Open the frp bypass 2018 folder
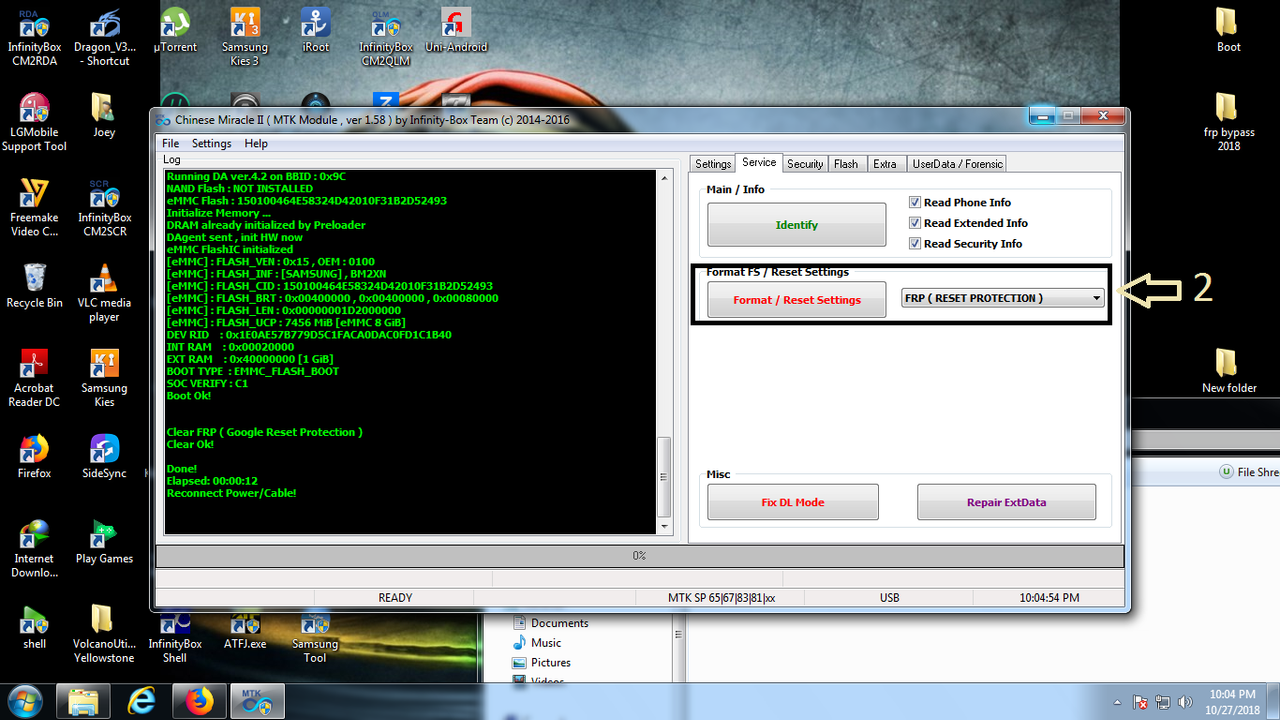The image size is (1280, 720). coord(1228,123)
